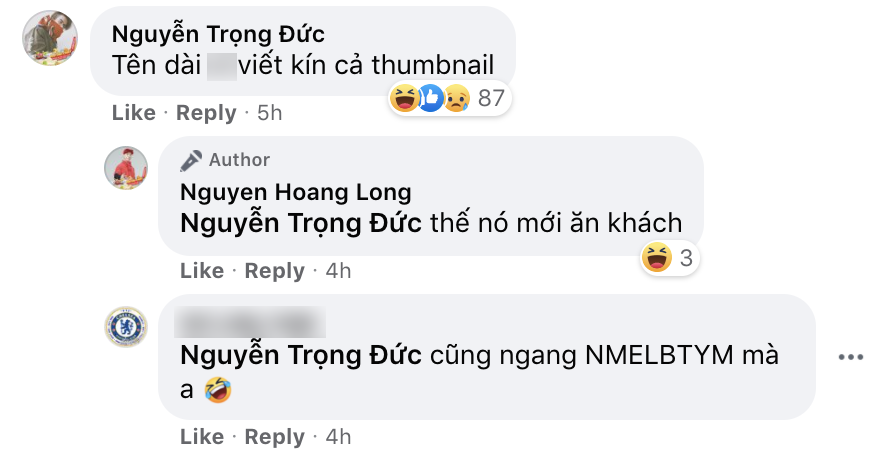Open the three-dots comment options menu
The width and height of the screenshot is (880, 456).
tap(850, 357)
